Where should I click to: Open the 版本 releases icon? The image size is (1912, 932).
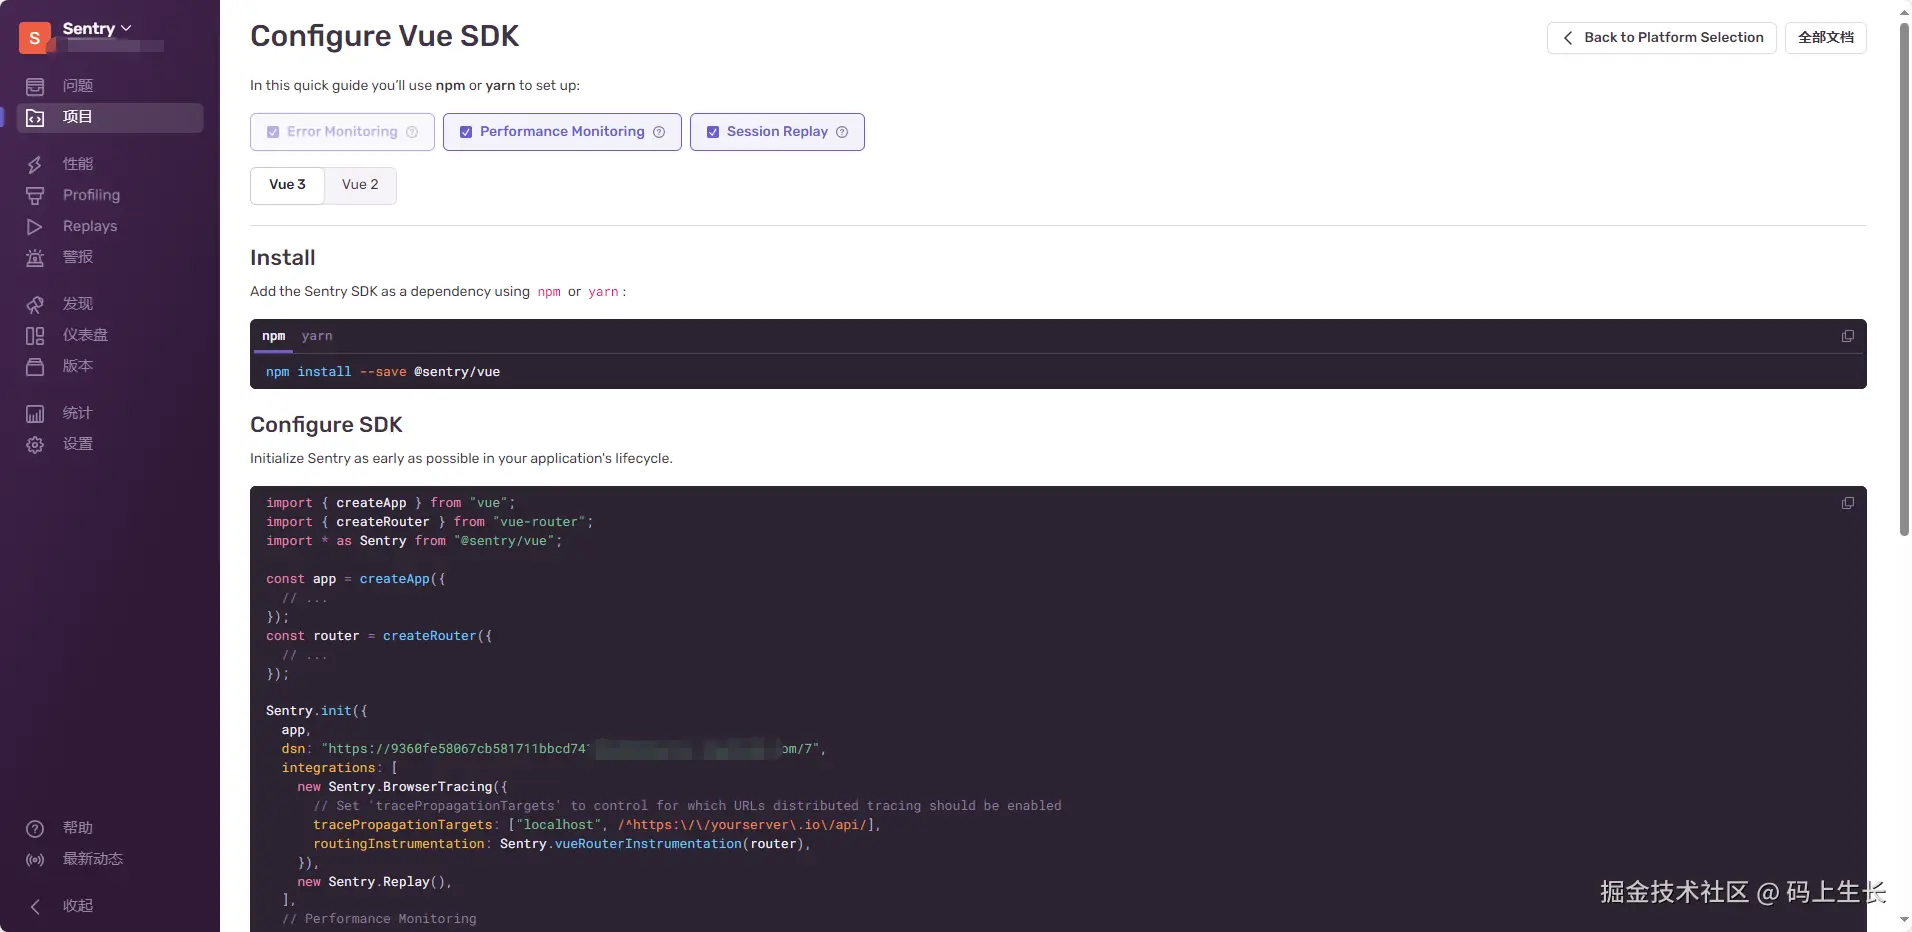(x=35, y=366)
